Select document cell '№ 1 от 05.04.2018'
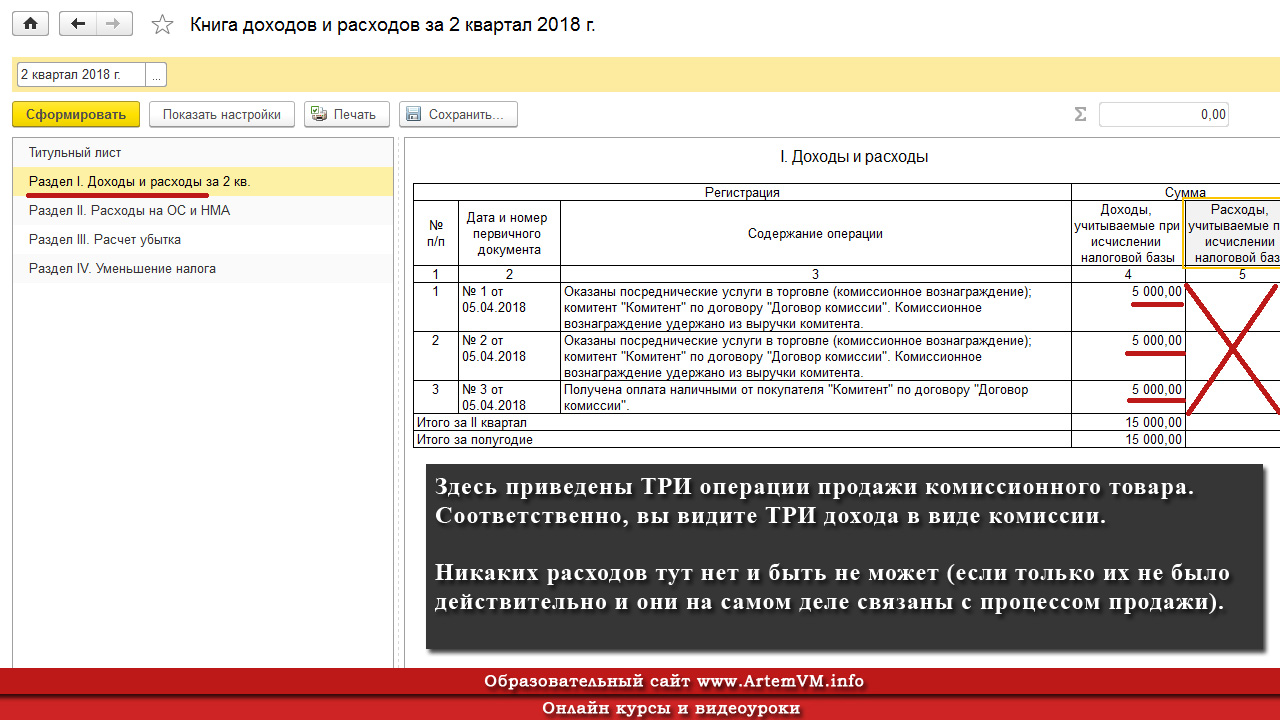The image size is (1280, 720). pos(509,307)
